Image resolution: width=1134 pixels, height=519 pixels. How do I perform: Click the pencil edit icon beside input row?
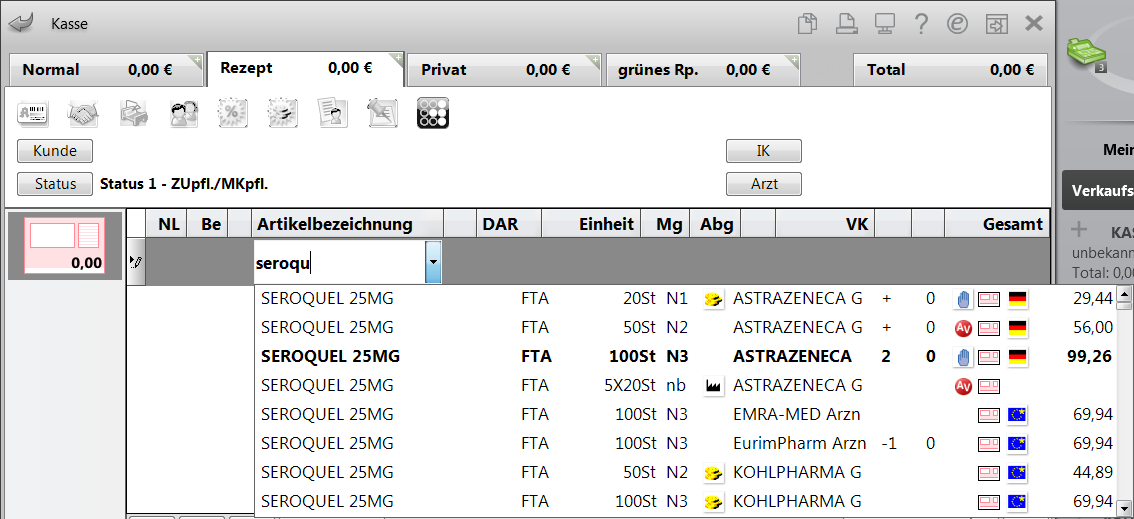pos(135,262)
